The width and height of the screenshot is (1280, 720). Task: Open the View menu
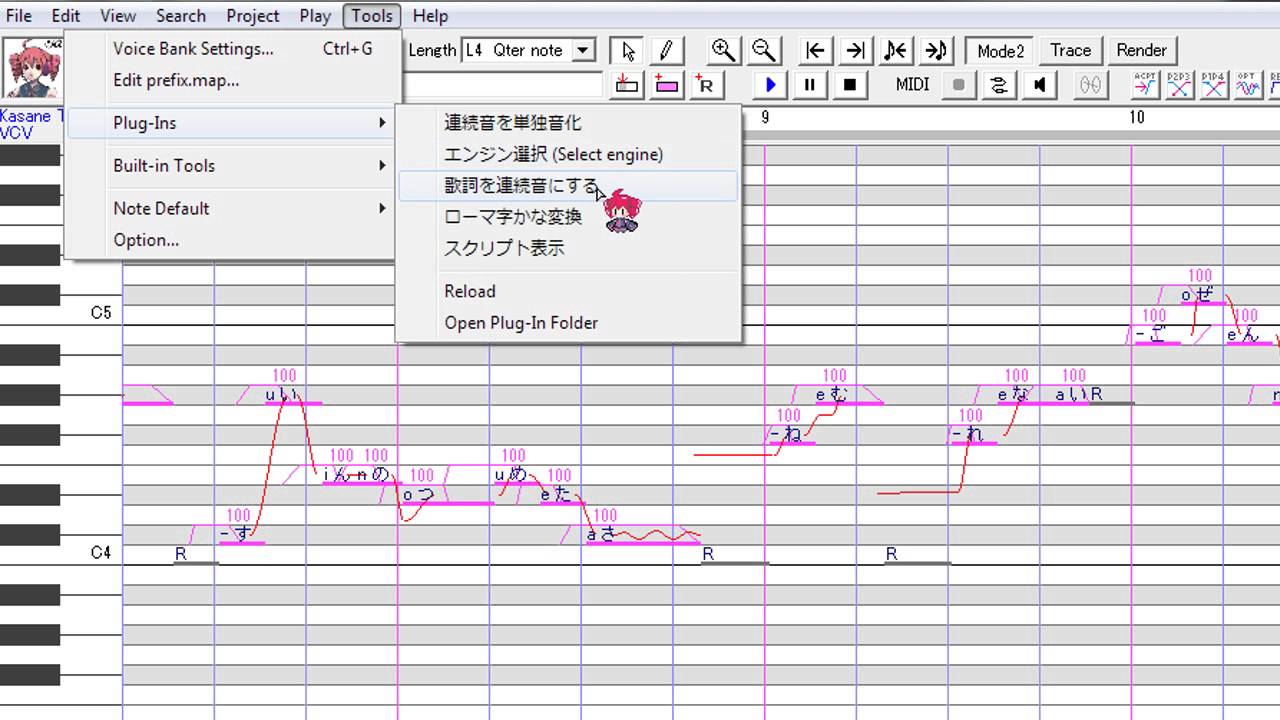tap(118, 15)
